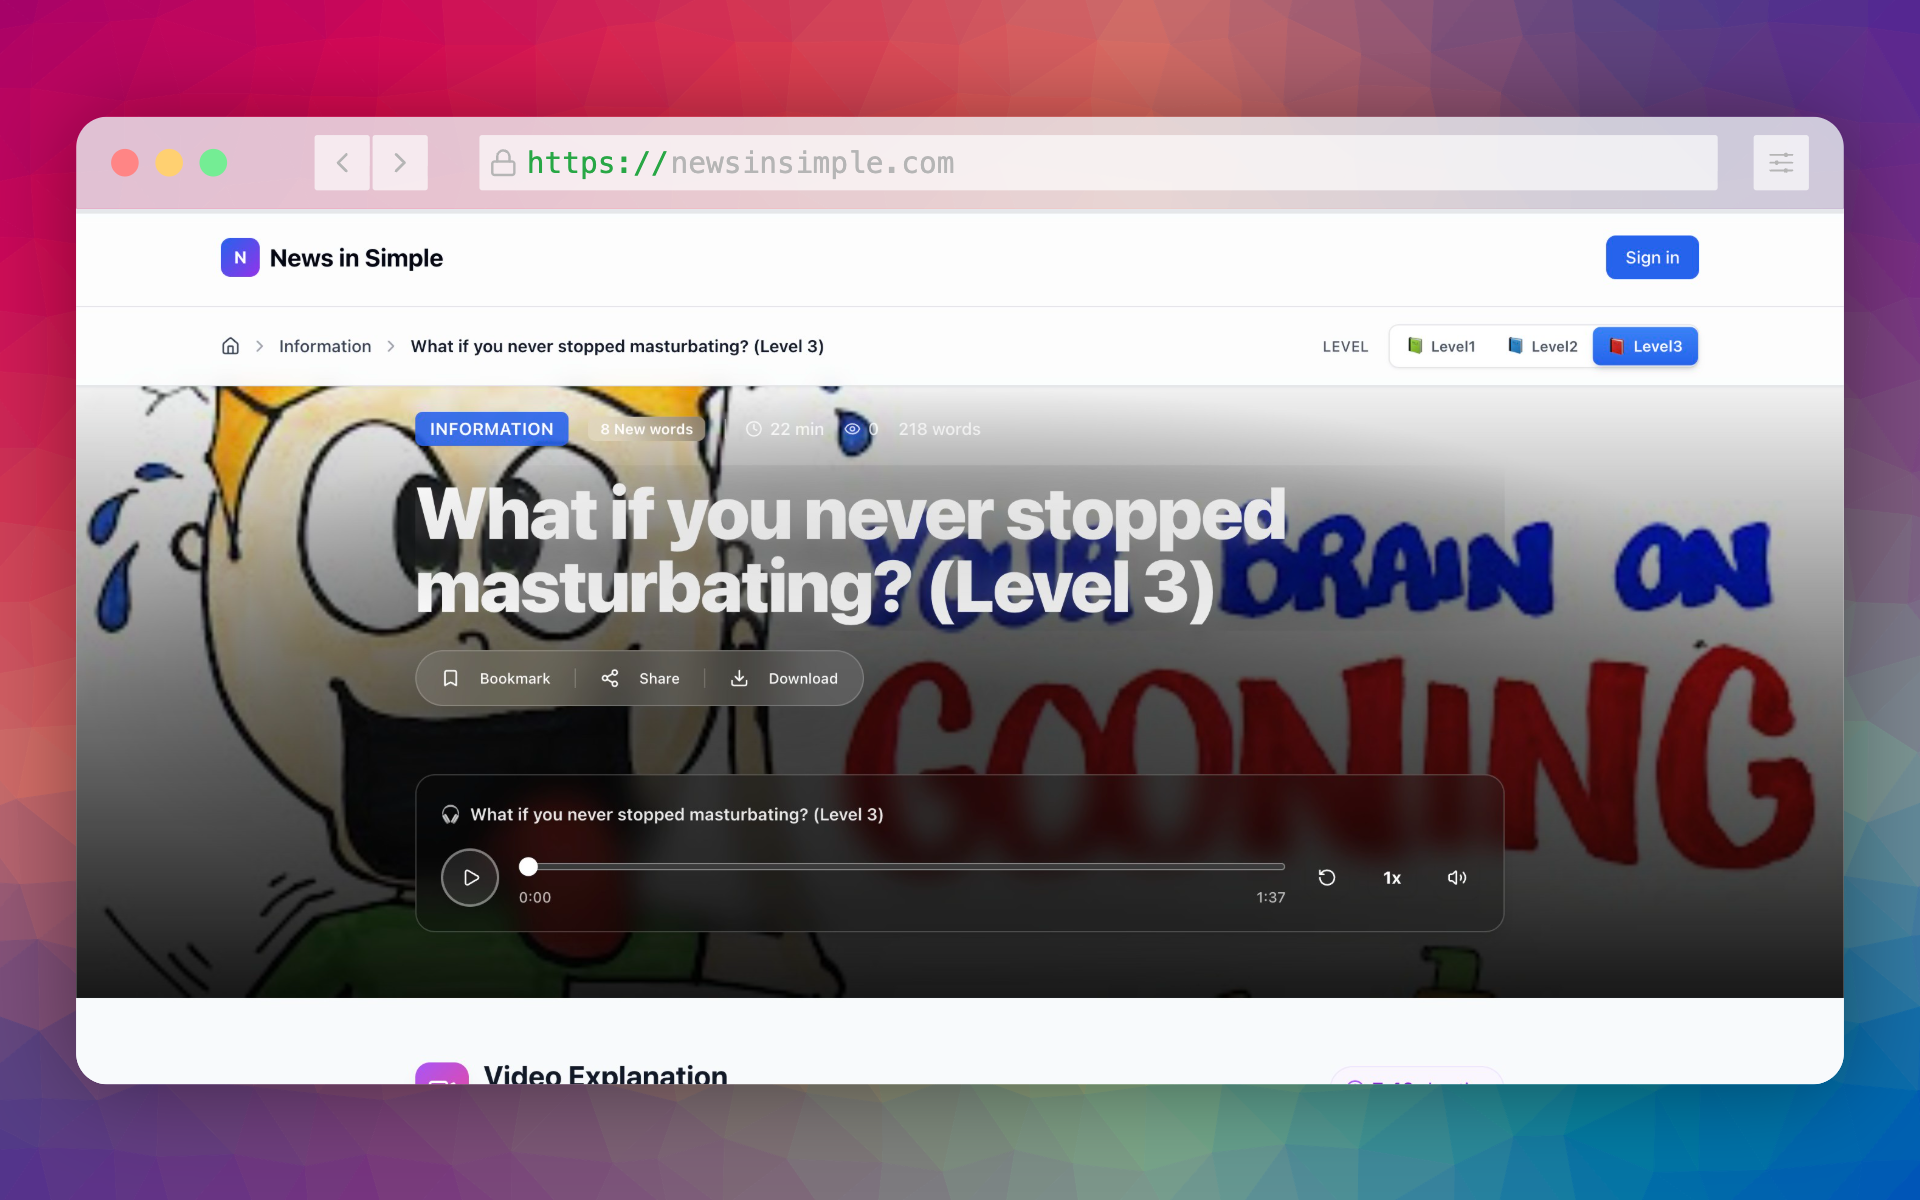Screen dimensions: 1920x1200
Task: Open the browser settings sliders icon
Action: click(x=1780, y=162)
